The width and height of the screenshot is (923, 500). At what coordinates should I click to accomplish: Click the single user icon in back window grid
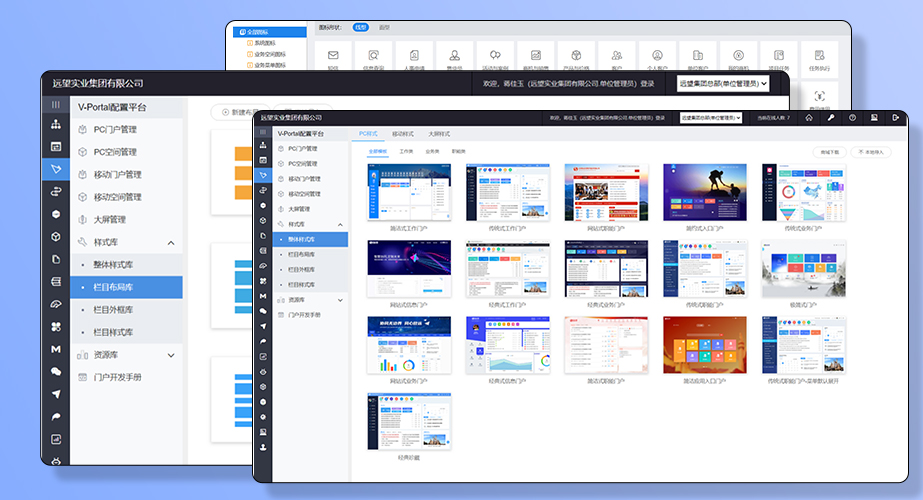[454, 55]
